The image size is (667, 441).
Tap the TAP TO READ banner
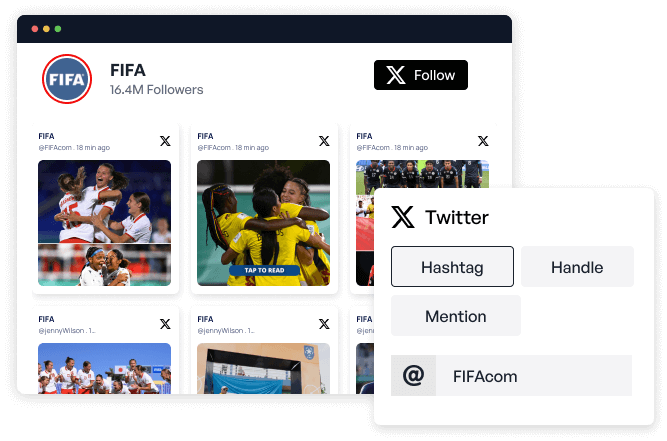coord(264,270)
